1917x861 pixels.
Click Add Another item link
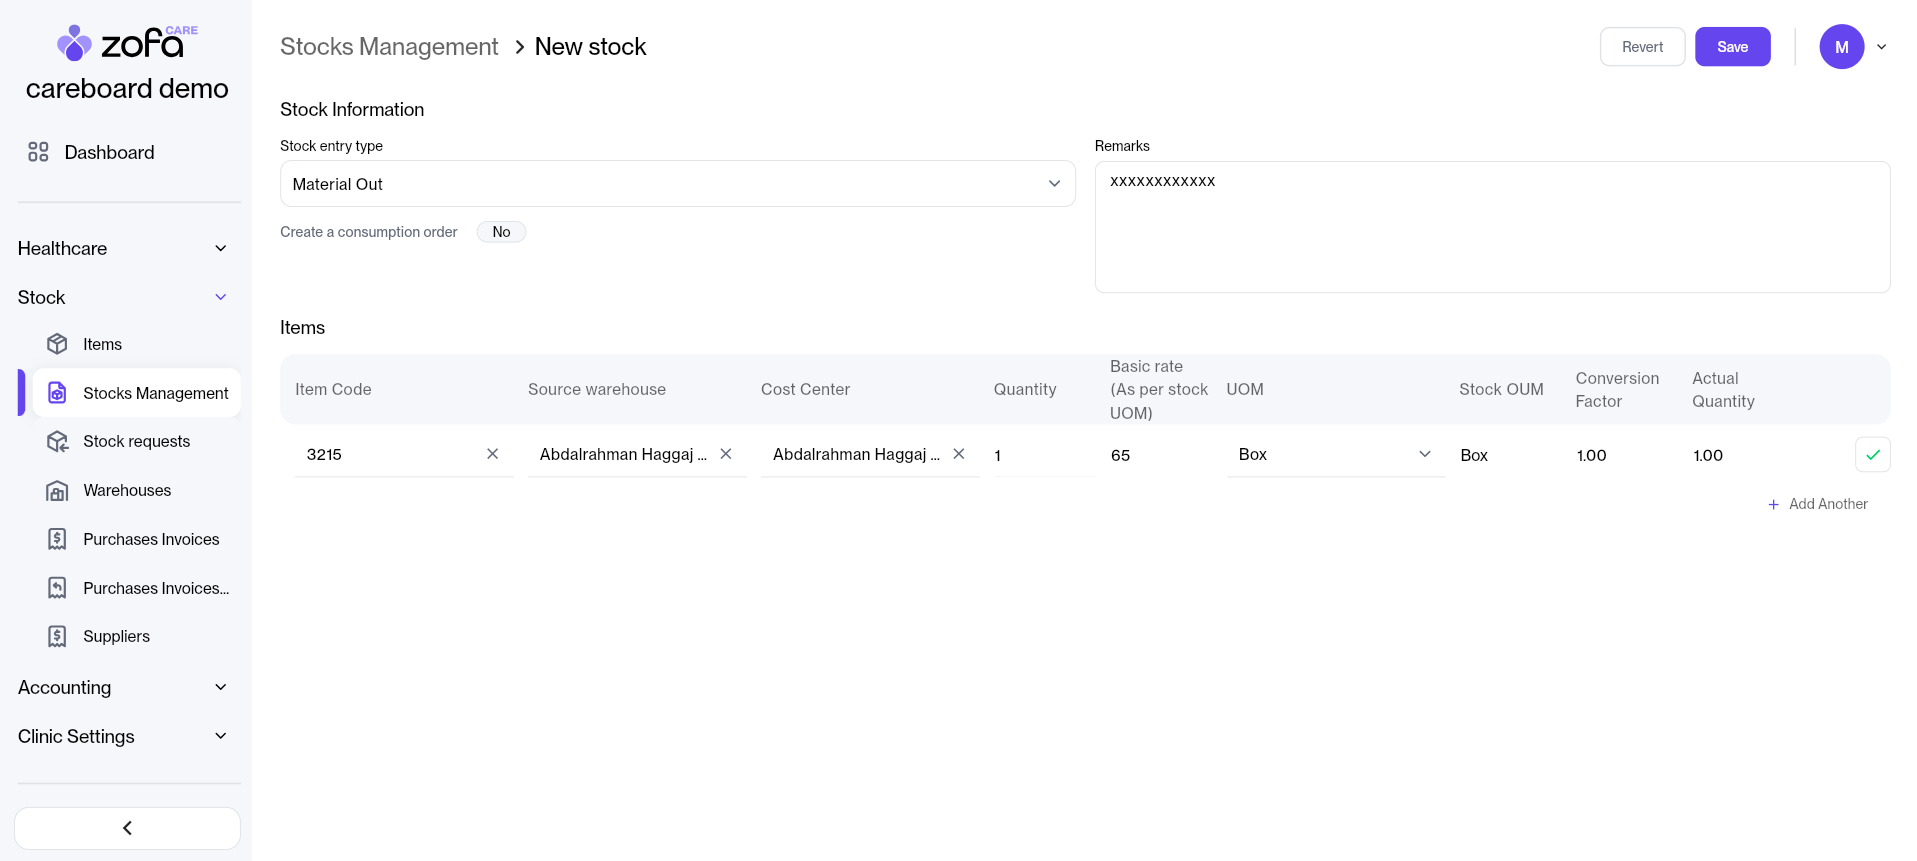[x=1818, y=504]
